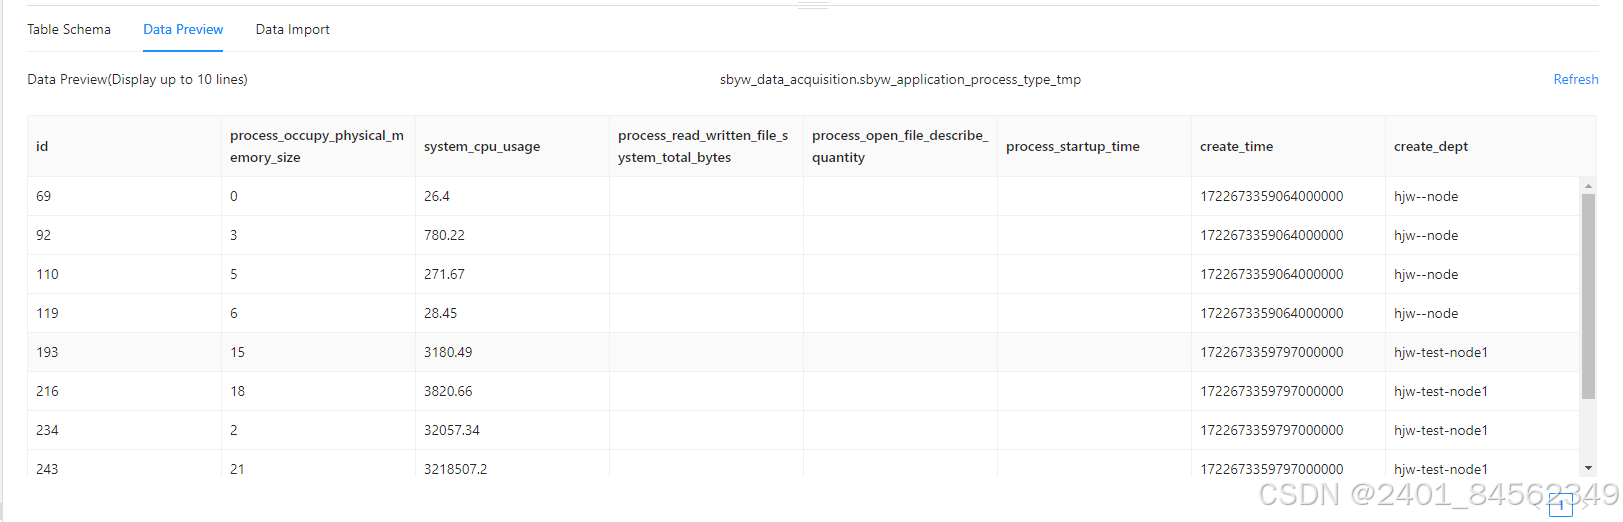Click the id column header
This screenshot has width=1623, height=522.
pyautogui.click(x=42, y=147)
